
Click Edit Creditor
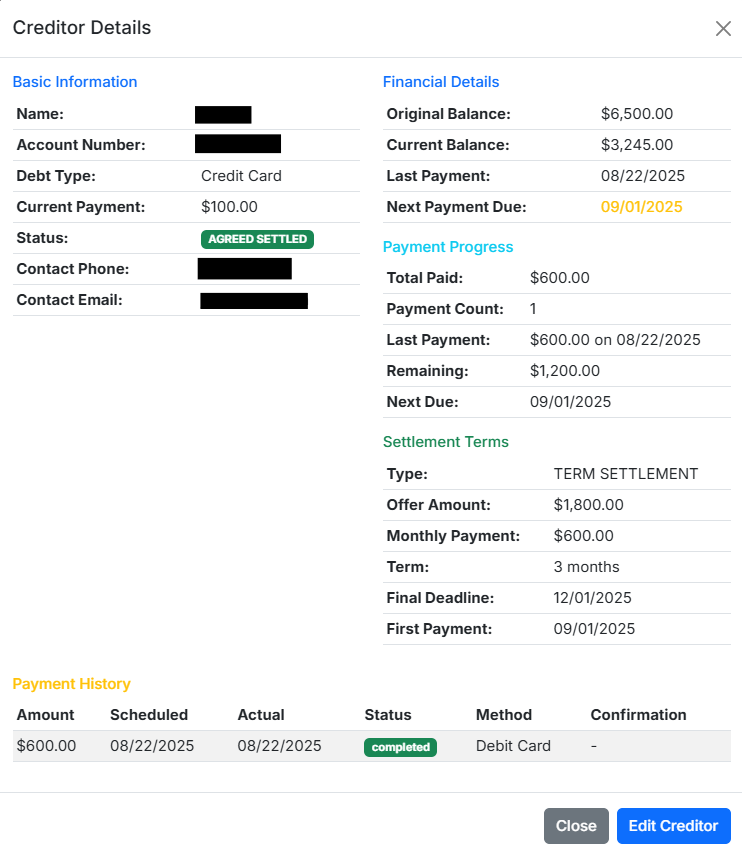673,825
